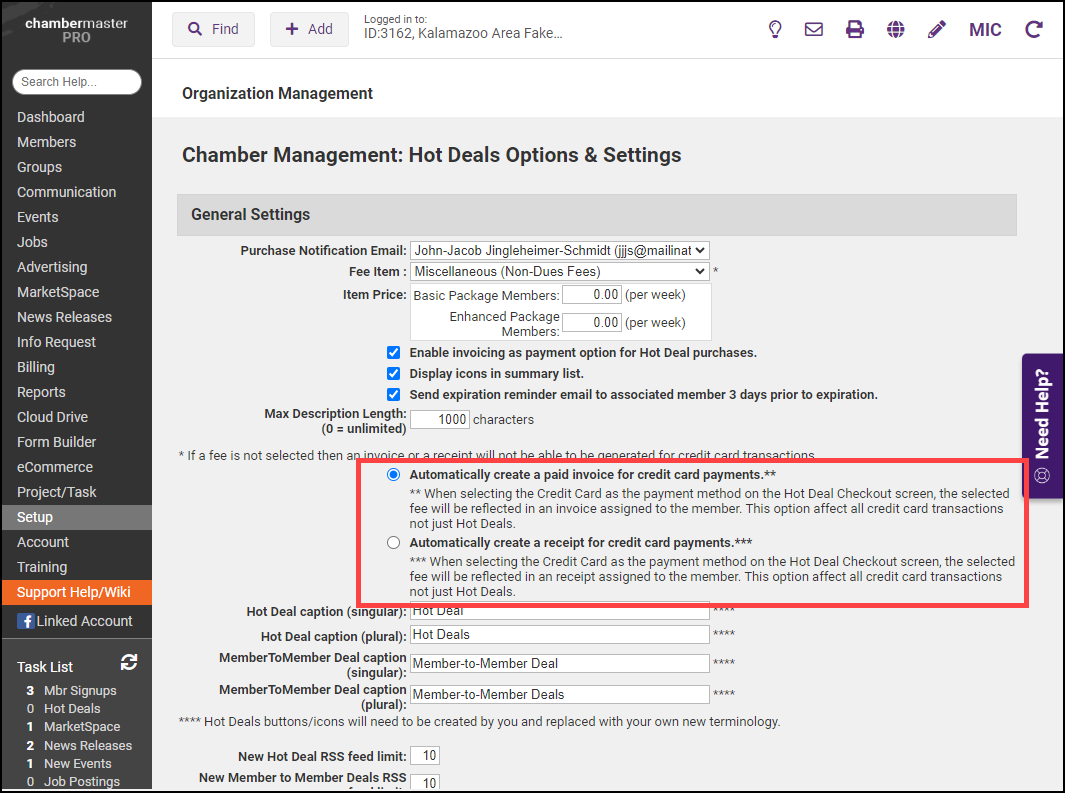Open Support Help/Wiki link

point(76,592)
